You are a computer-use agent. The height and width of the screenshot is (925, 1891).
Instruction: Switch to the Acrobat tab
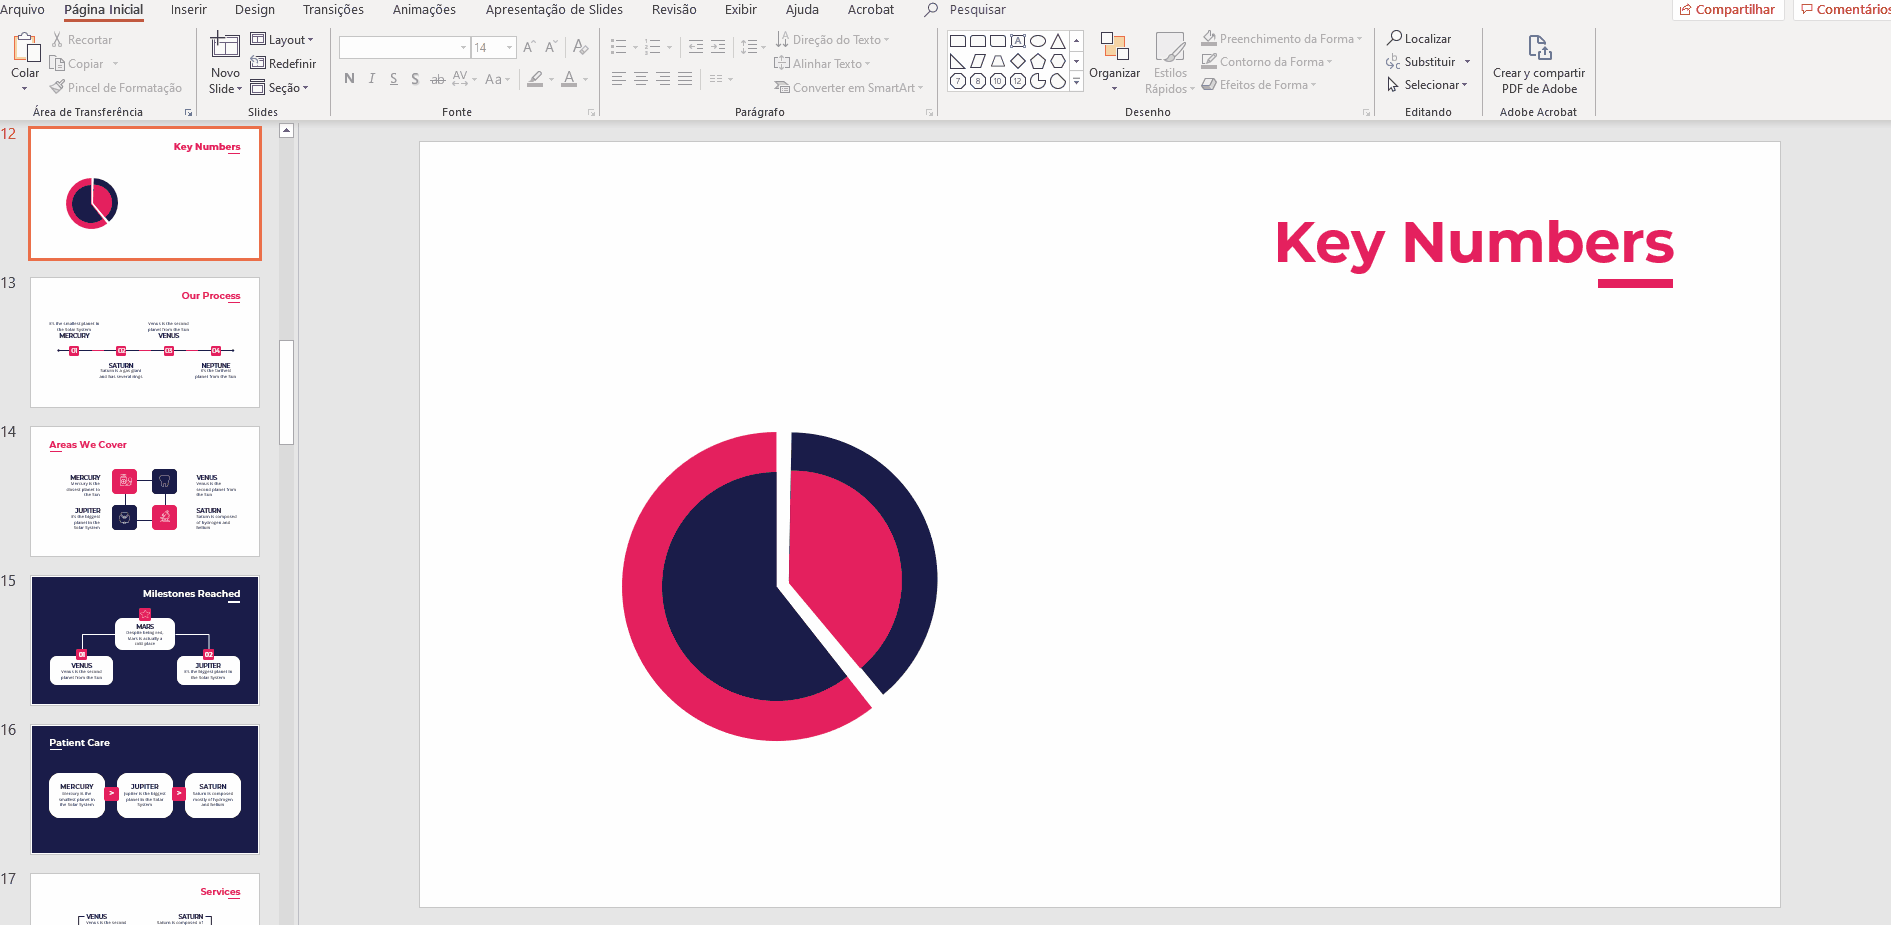click(871, 10)
